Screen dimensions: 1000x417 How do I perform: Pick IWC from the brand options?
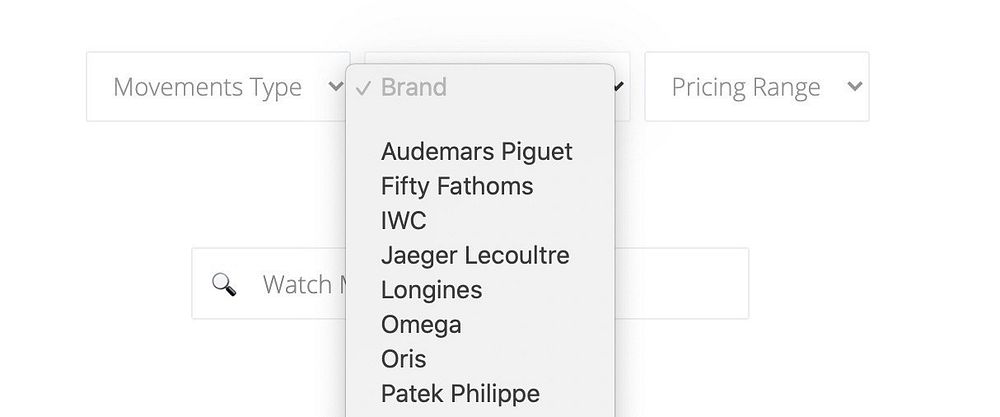[404, 221]
